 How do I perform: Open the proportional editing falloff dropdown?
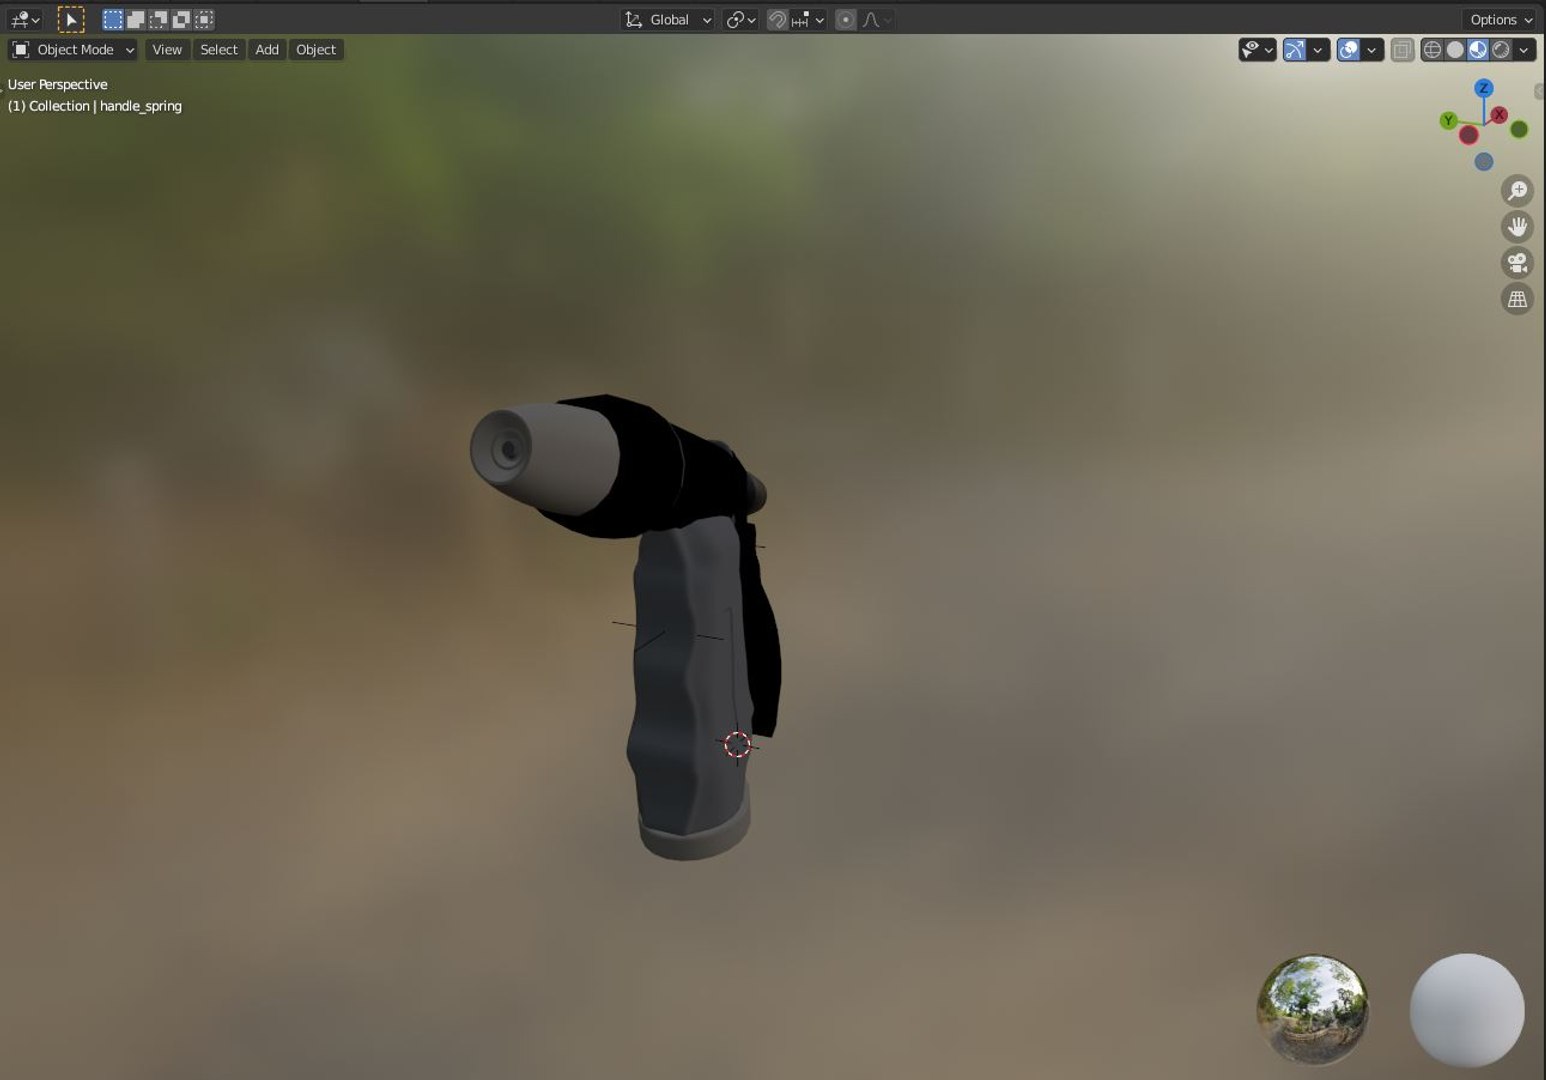[x=876, y=19]
